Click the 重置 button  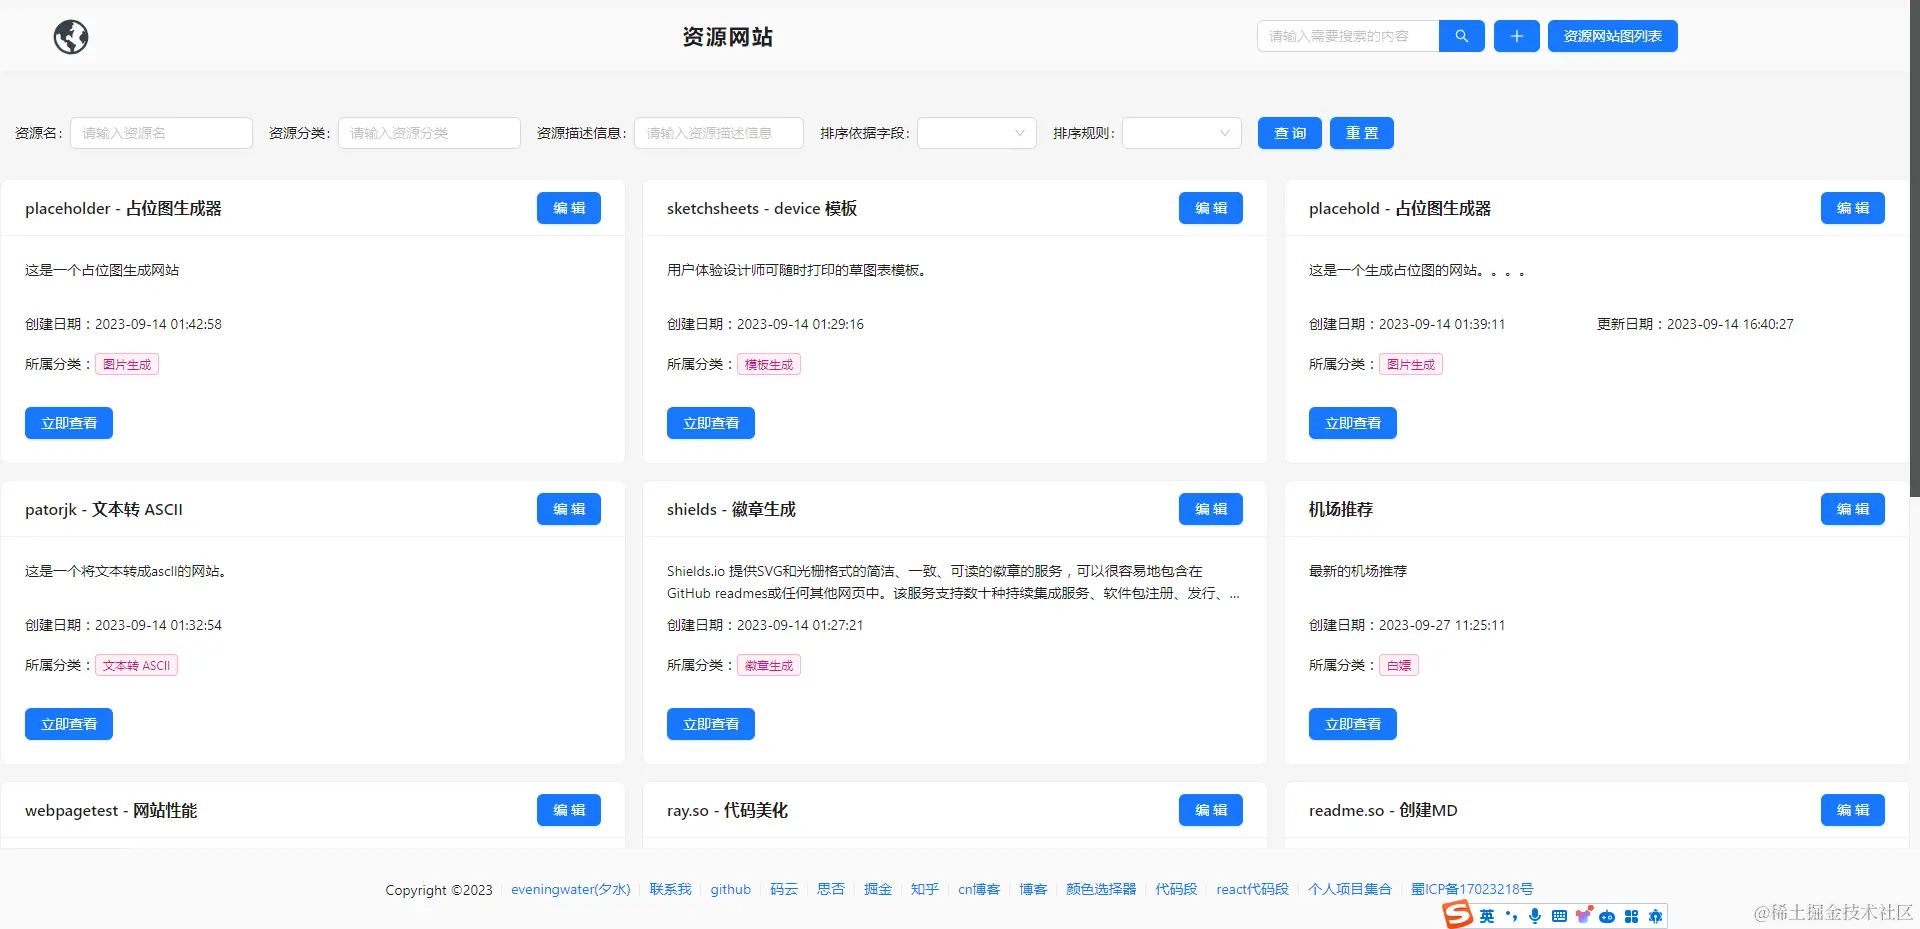(1362, 133)
